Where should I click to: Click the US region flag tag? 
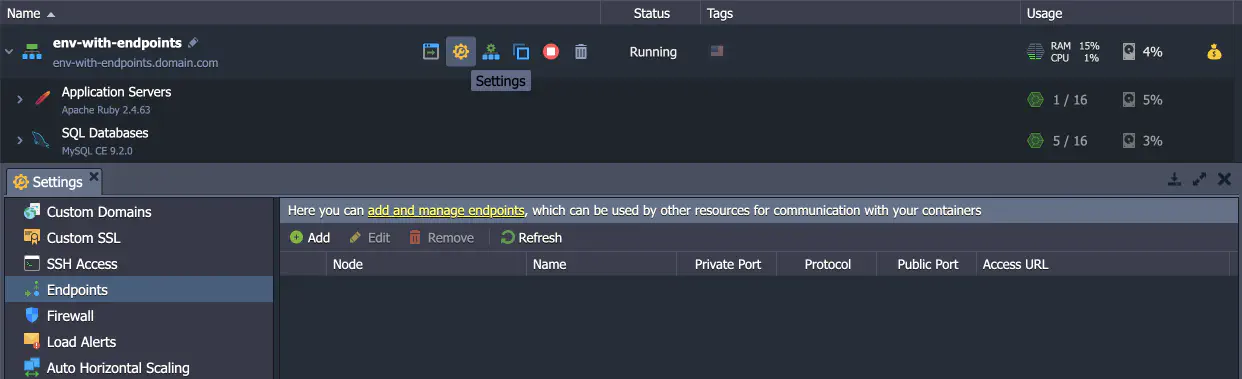point(716,51)
